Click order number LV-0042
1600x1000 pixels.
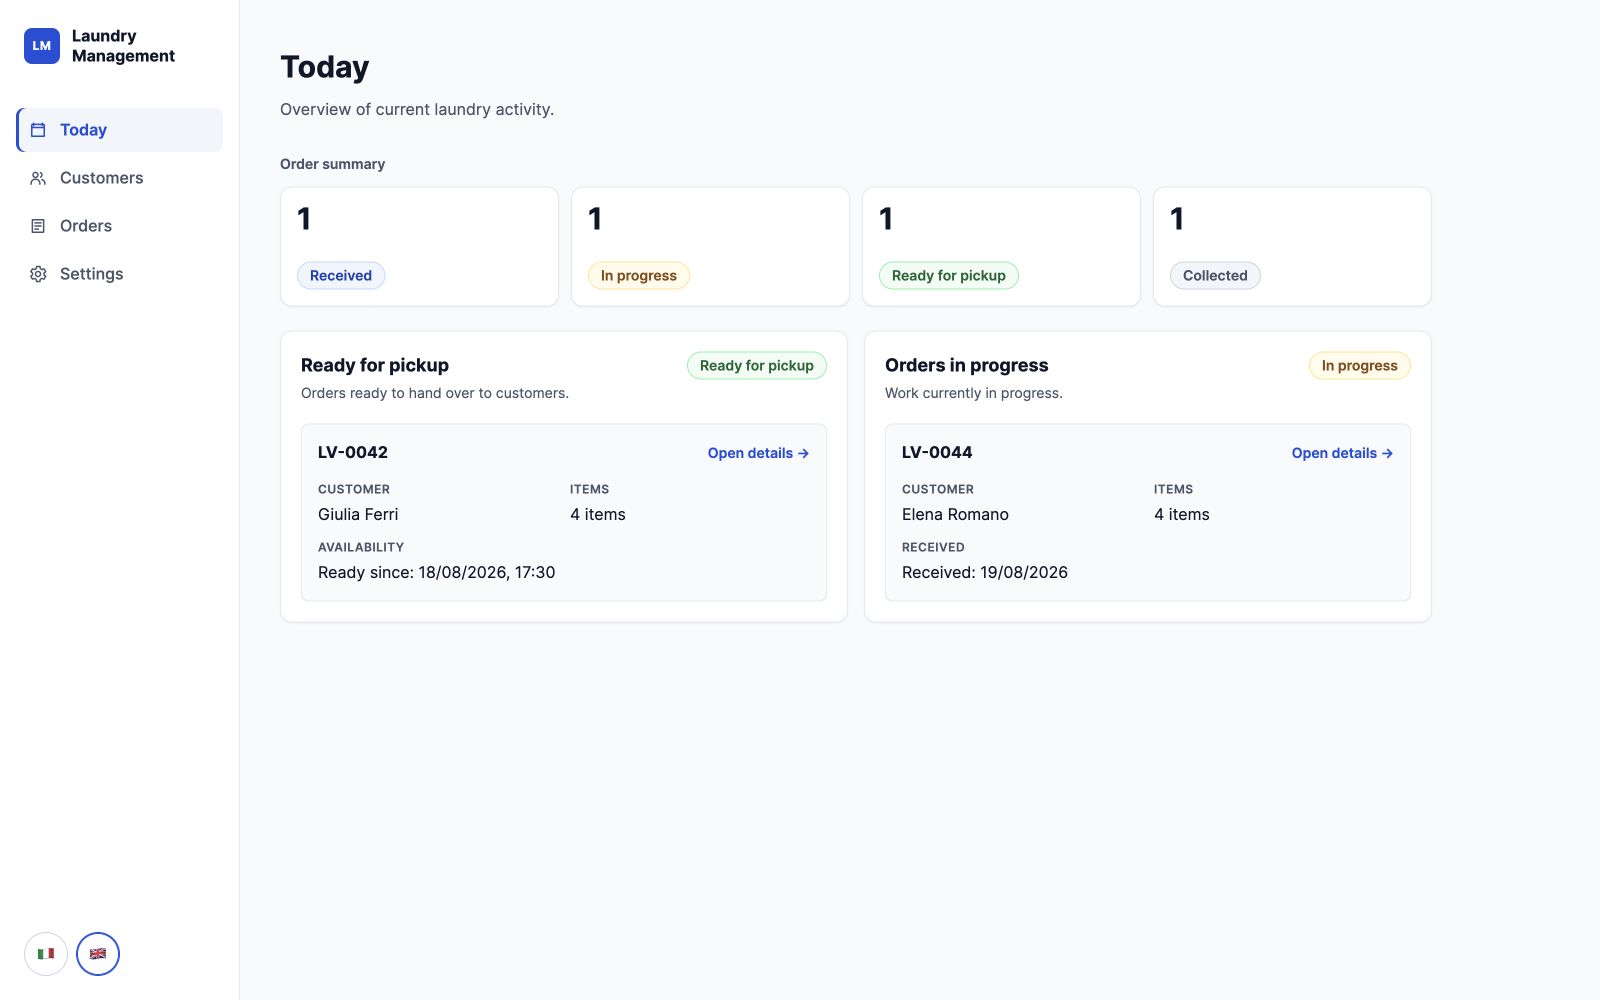click(353, 452)
